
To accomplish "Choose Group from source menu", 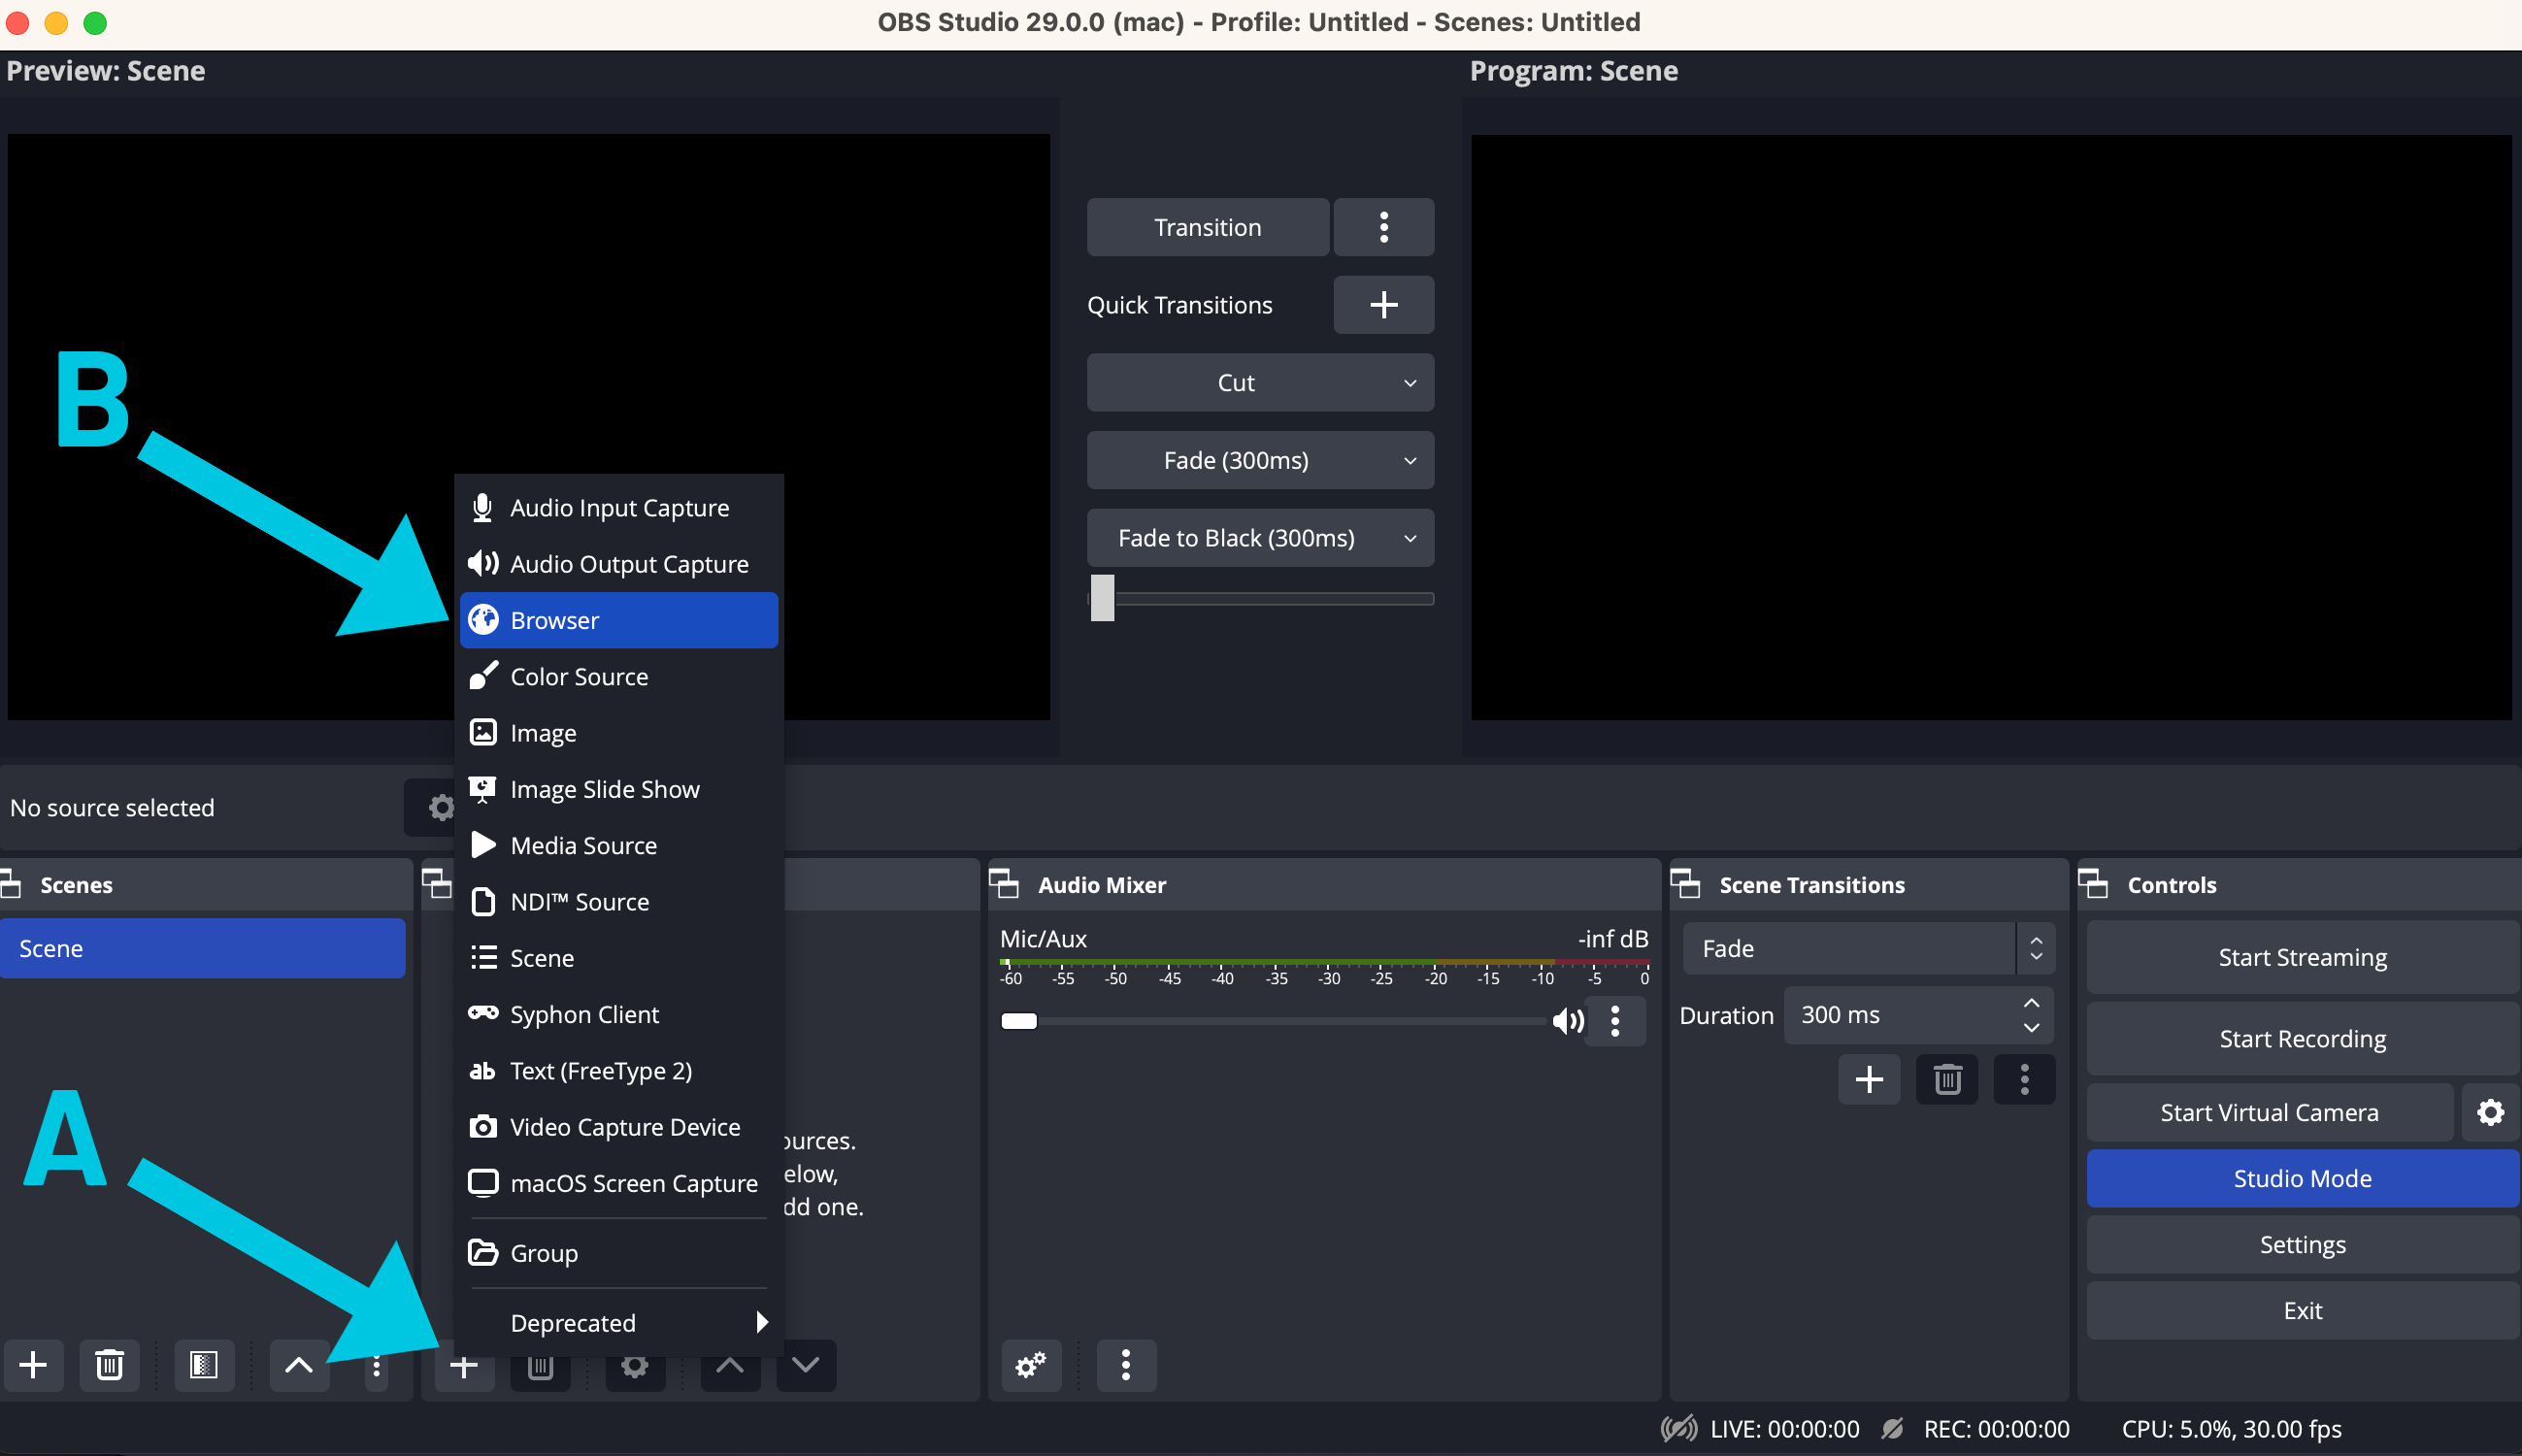I will coord(618,1253).
